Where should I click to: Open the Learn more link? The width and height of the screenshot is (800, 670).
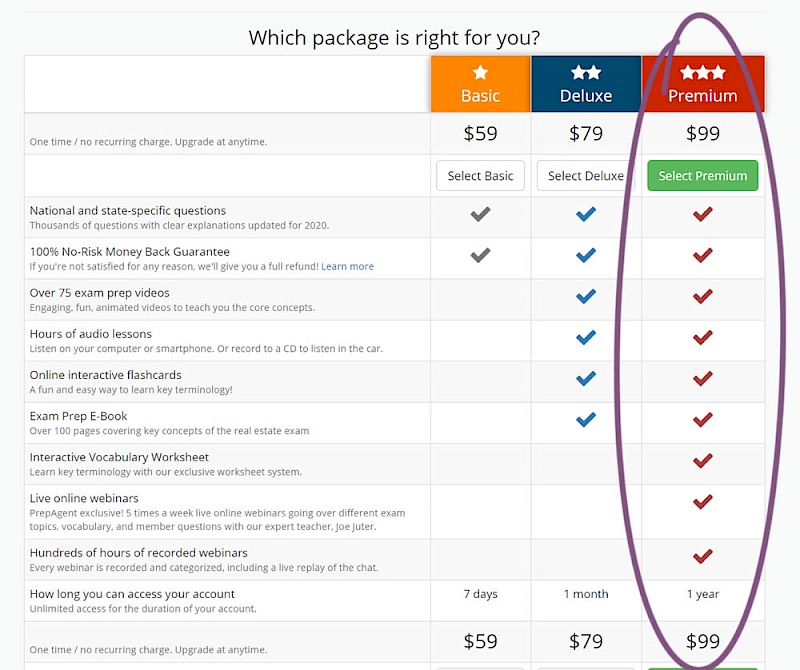[347, 267]
